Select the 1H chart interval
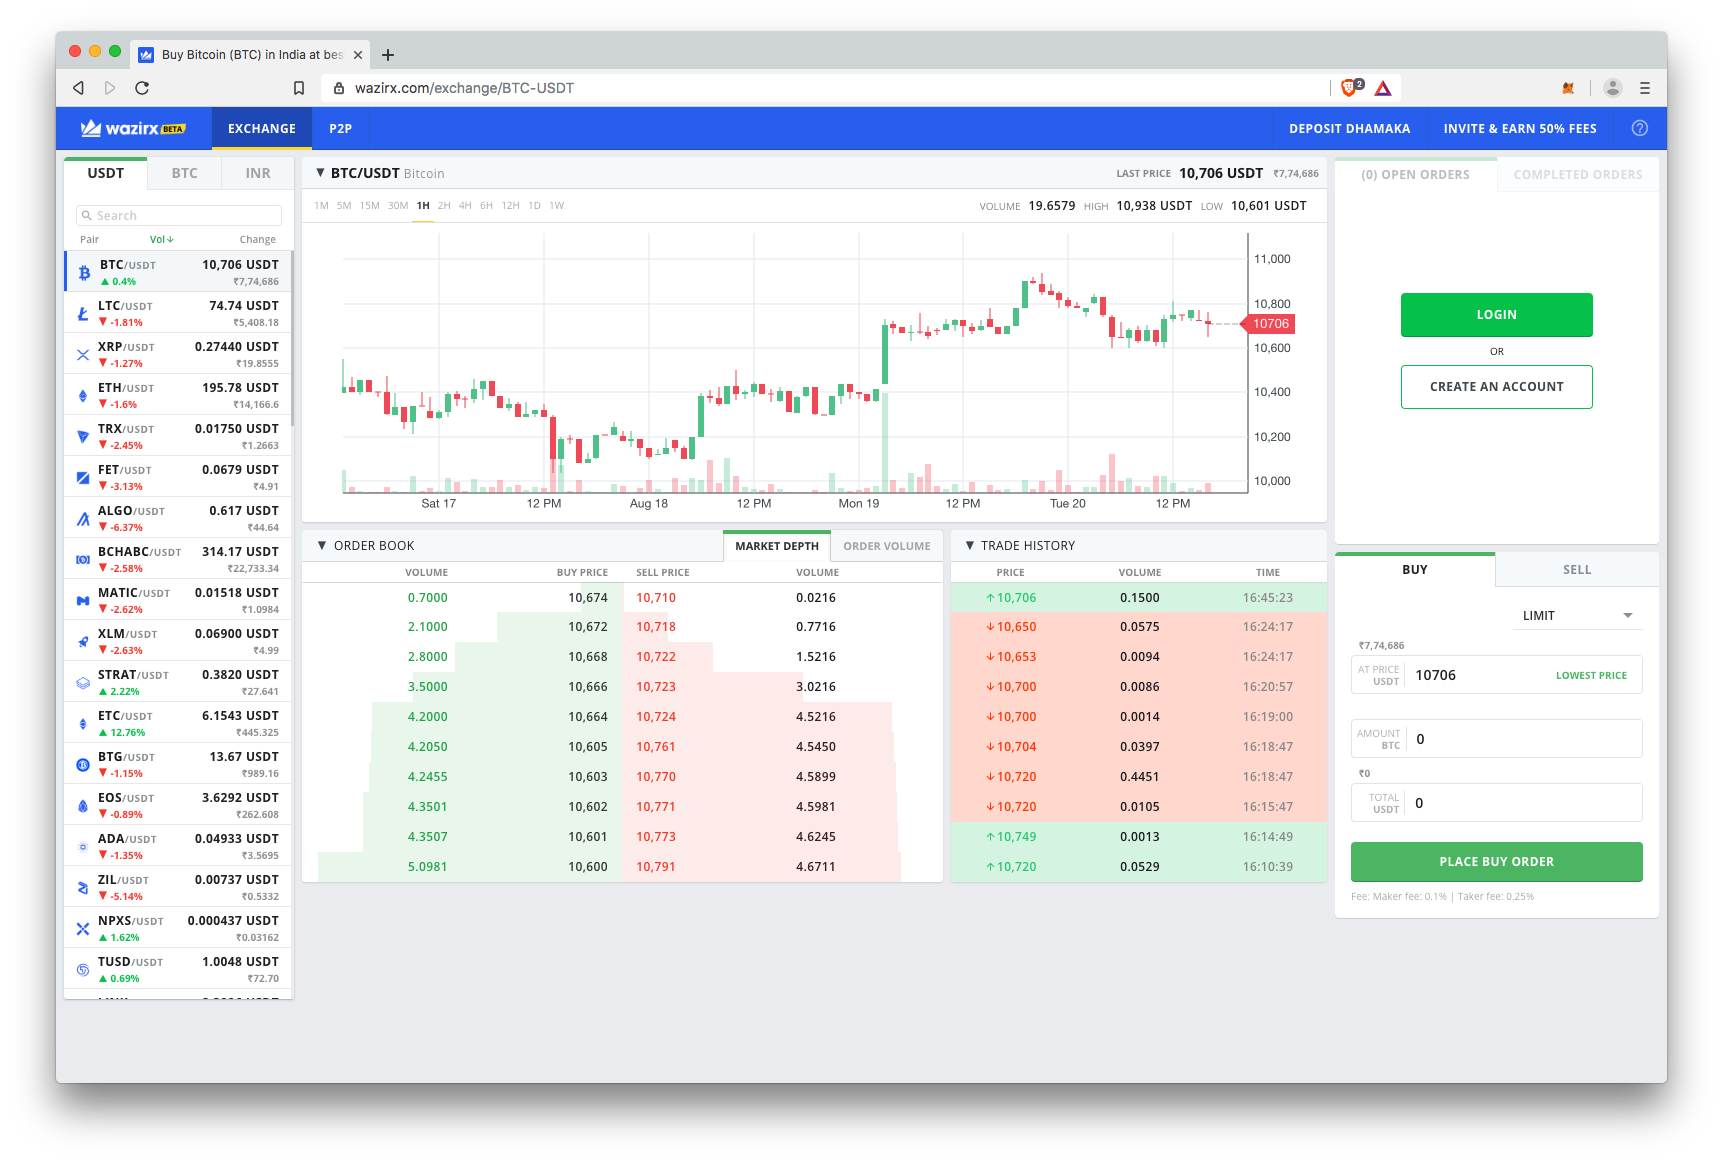1723x1163 pixels. click(x=423, y=205)
